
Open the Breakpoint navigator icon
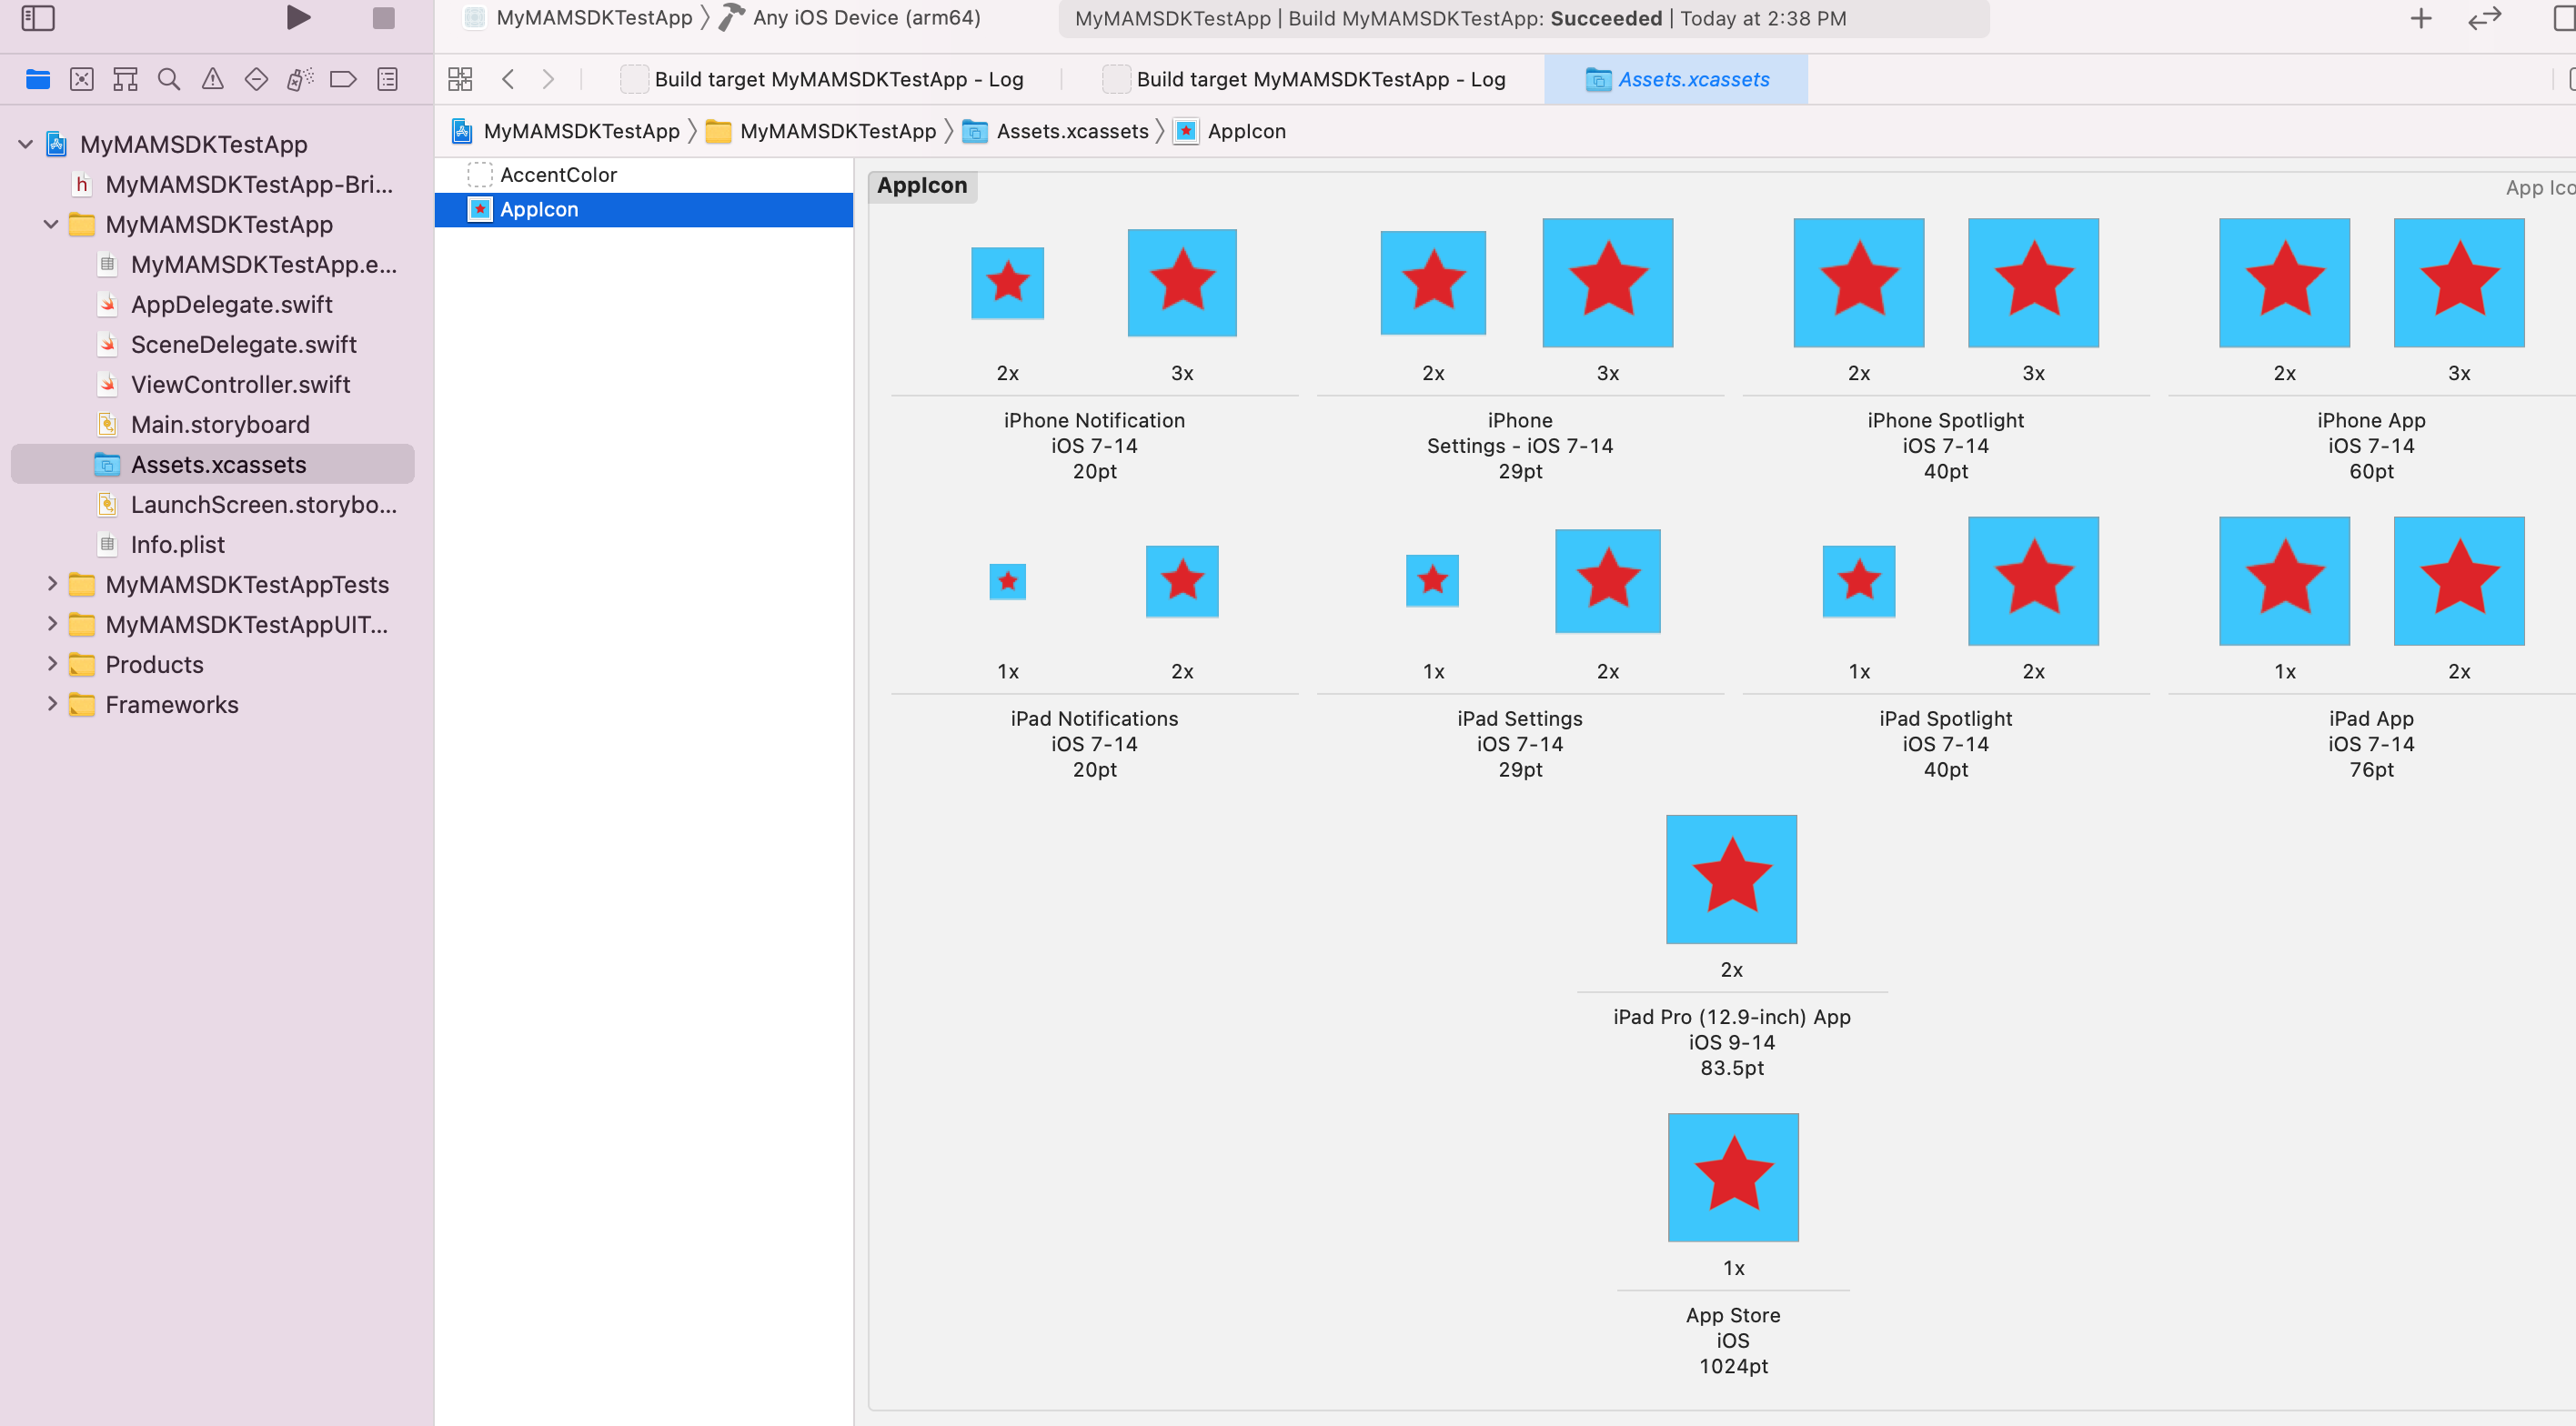point(343,79)
